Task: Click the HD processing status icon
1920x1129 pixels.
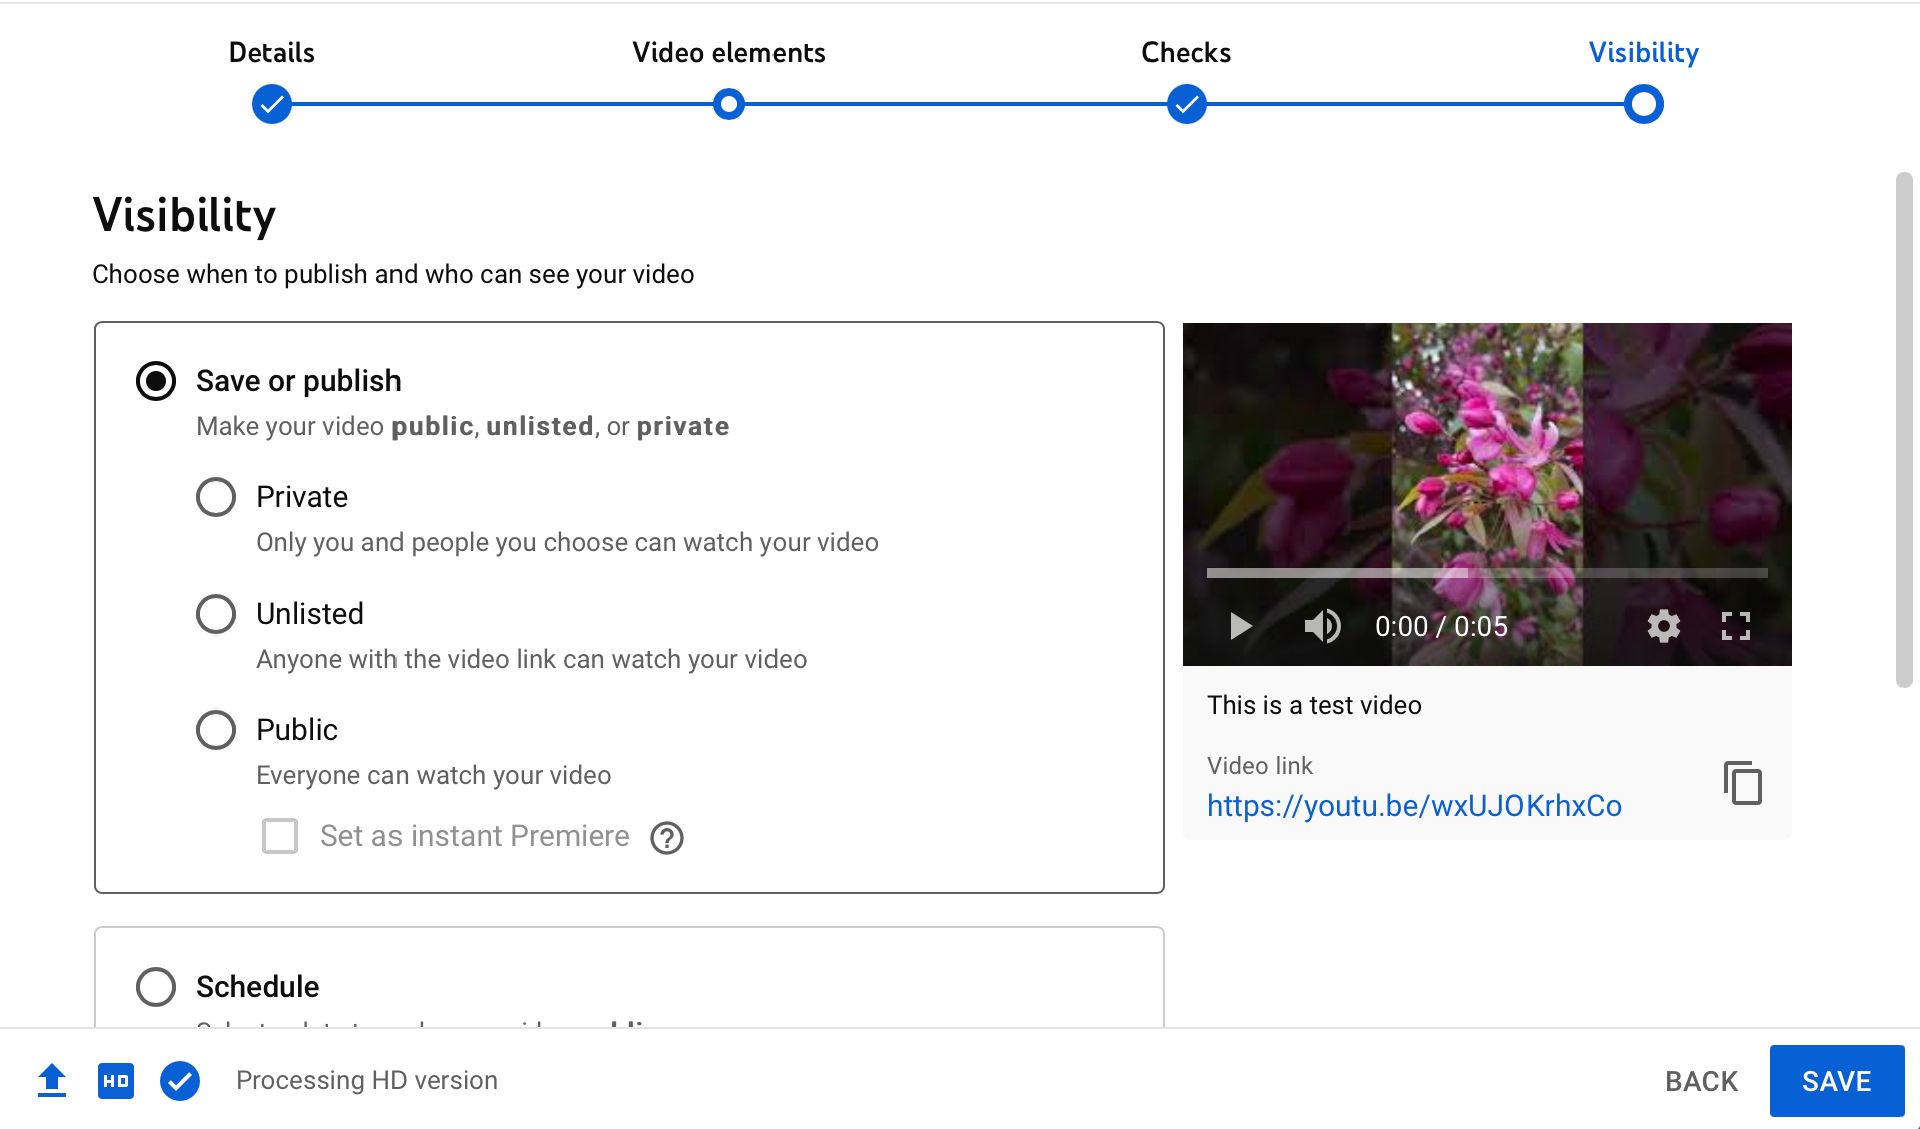Action: [x=116, y=1081]
